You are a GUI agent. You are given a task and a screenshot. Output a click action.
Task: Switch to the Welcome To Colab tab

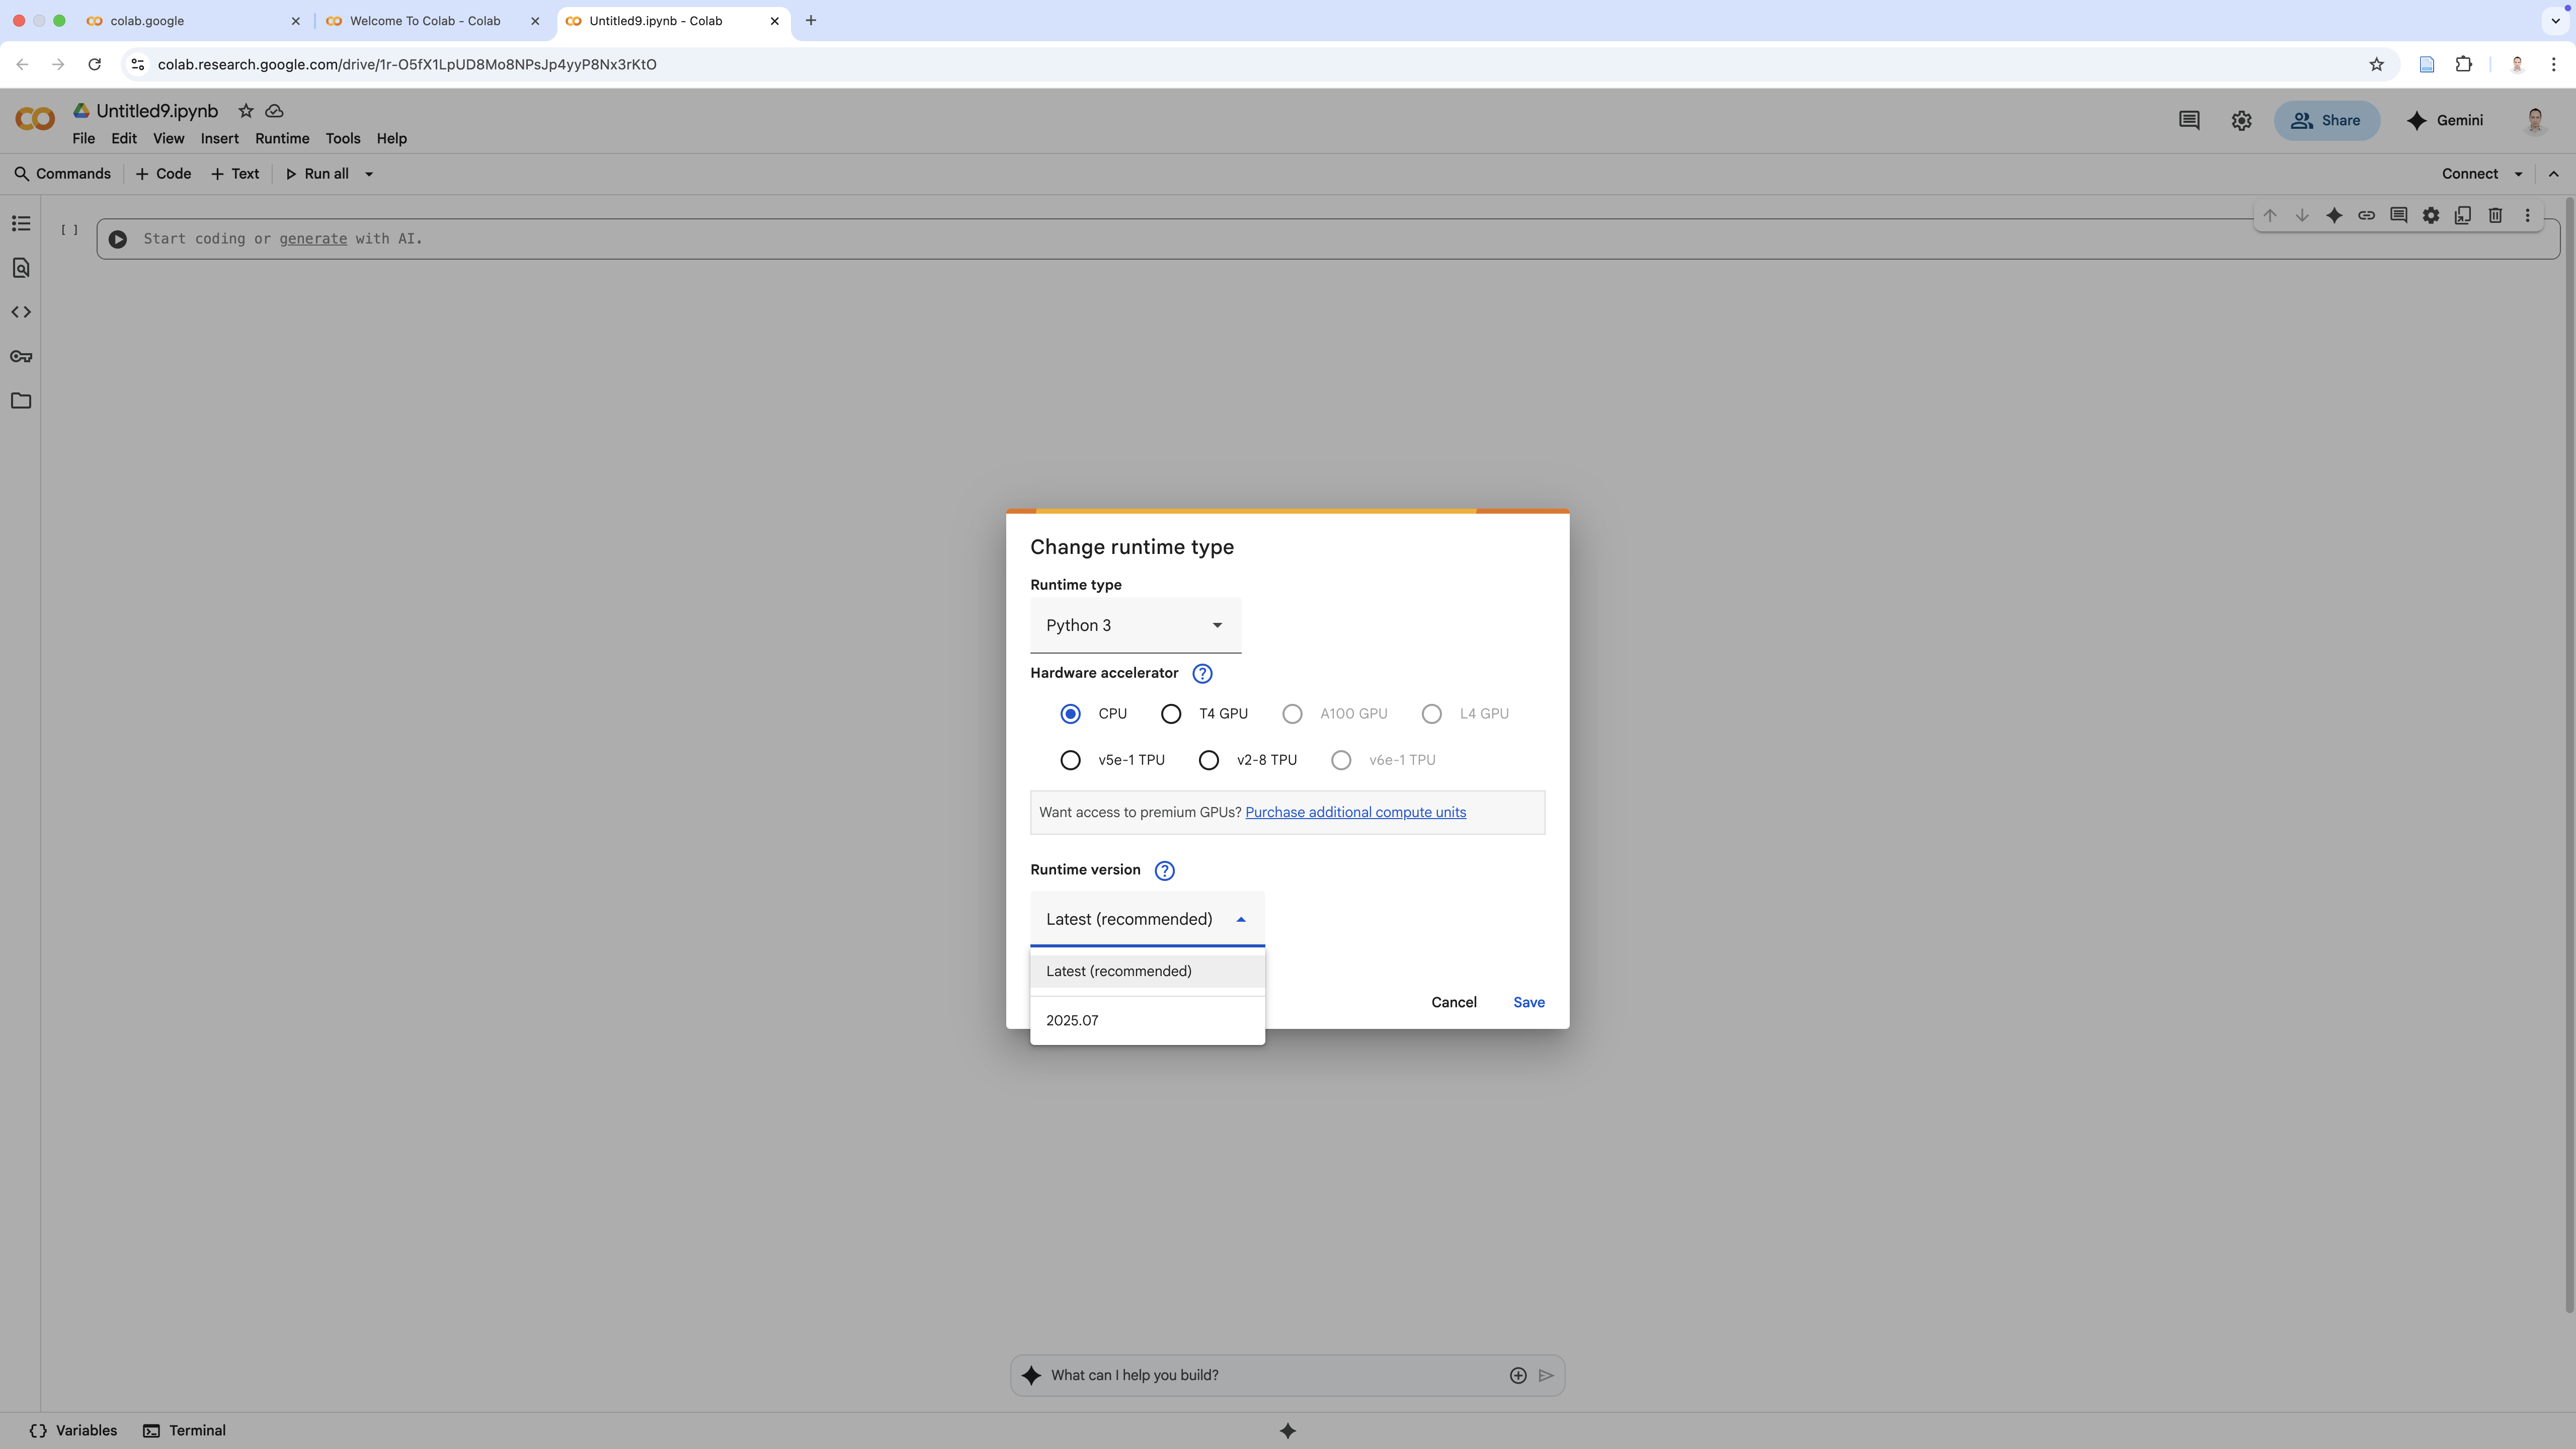[x=424, y=20]
